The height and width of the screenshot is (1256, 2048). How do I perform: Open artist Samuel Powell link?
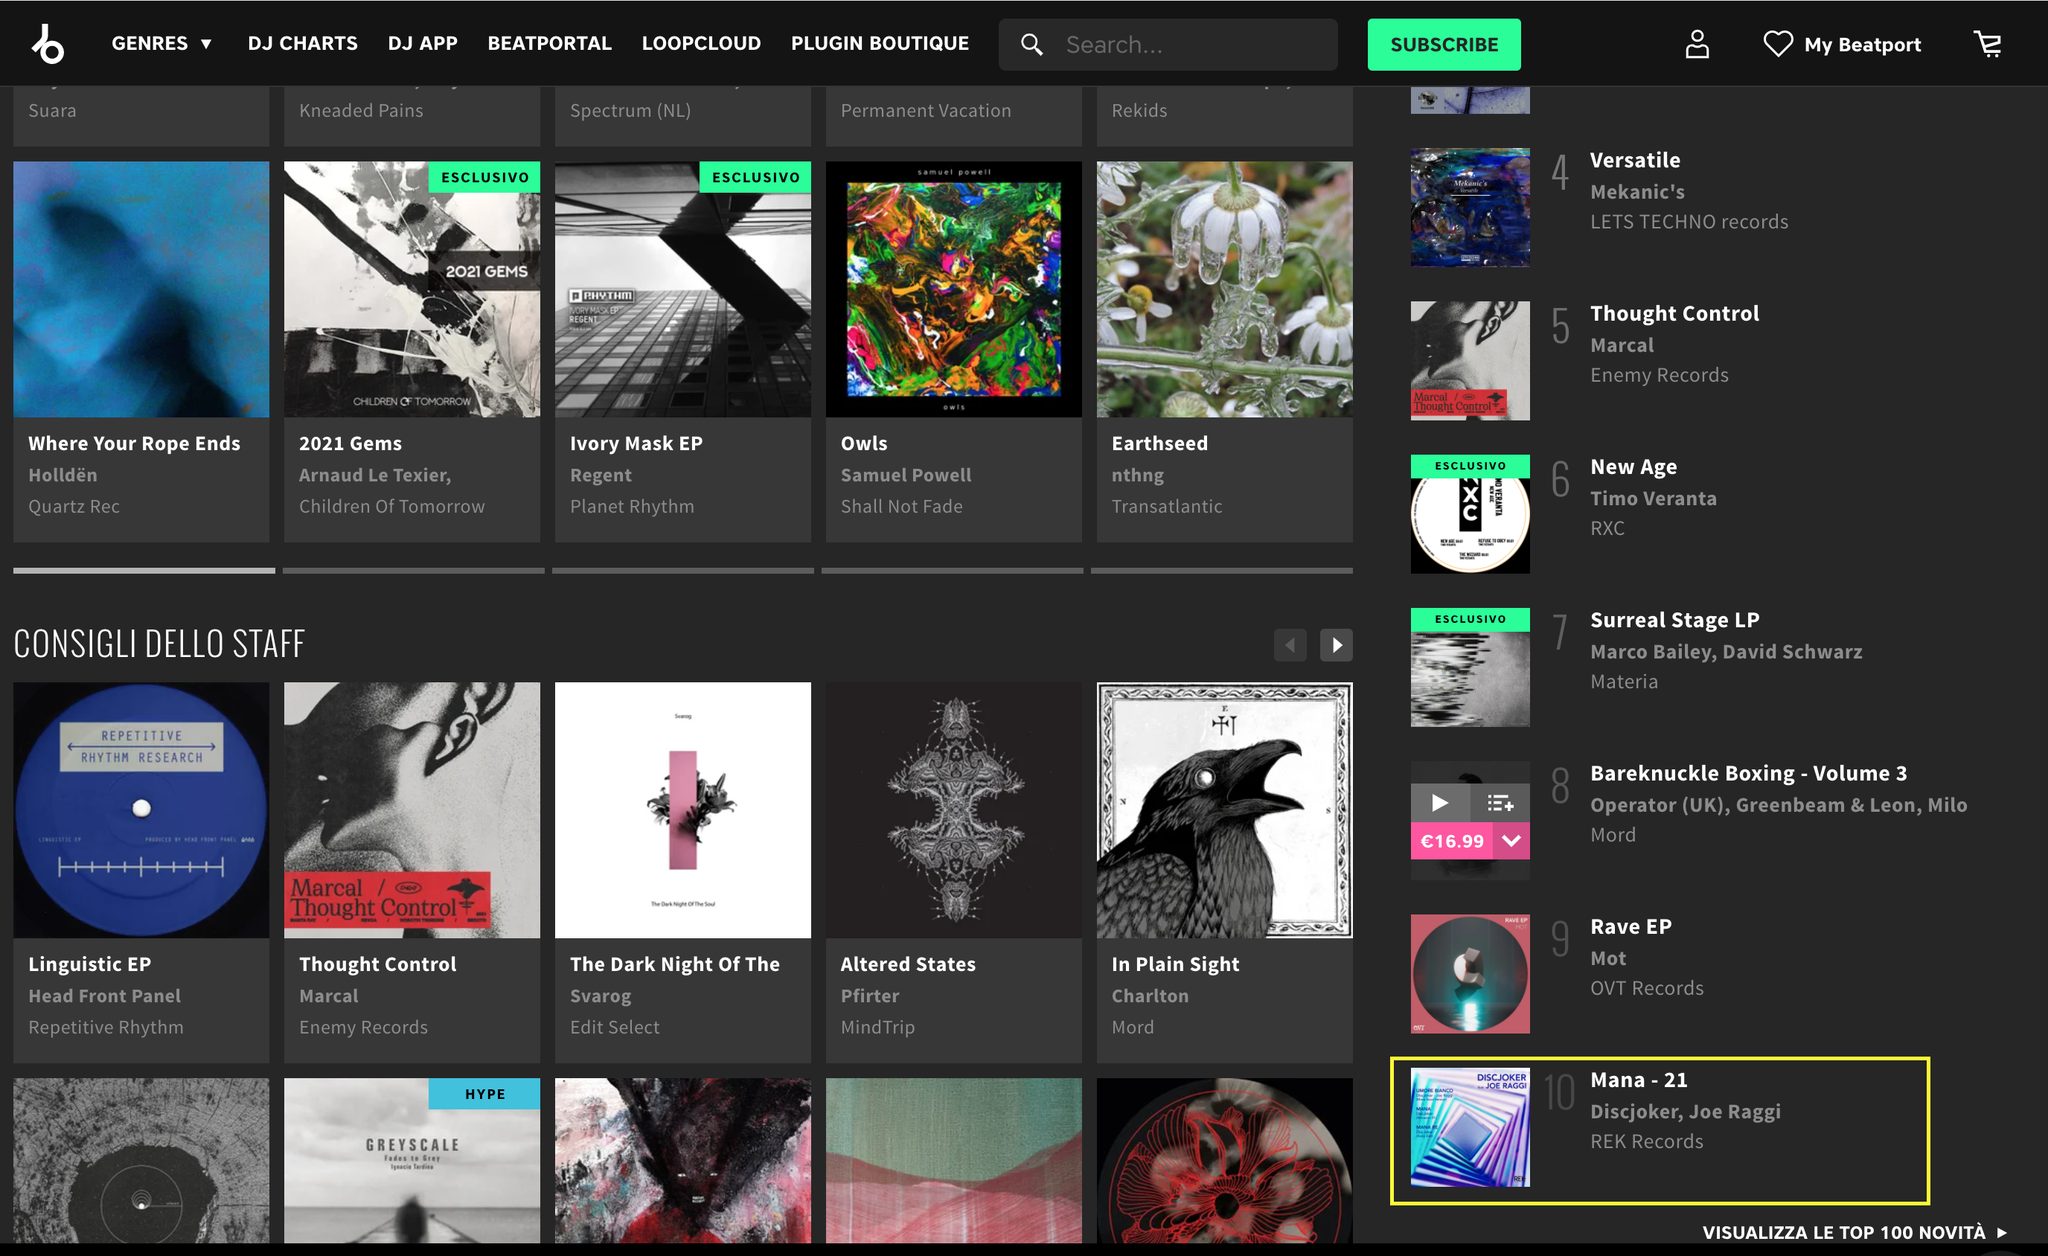tap(906, 475)
